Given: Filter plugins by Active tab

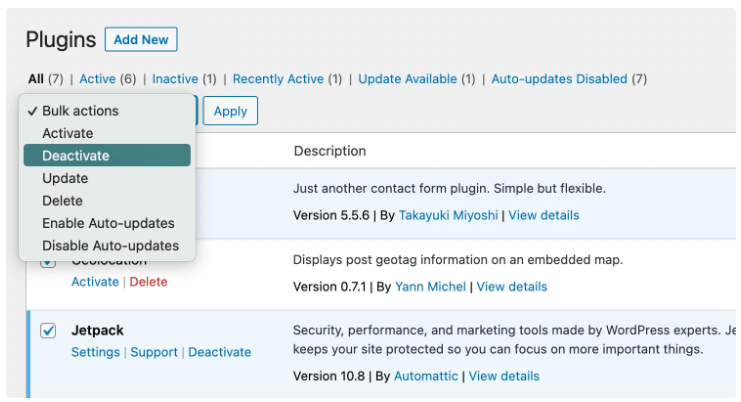Looking at the screenshot, I should point(97,79).
